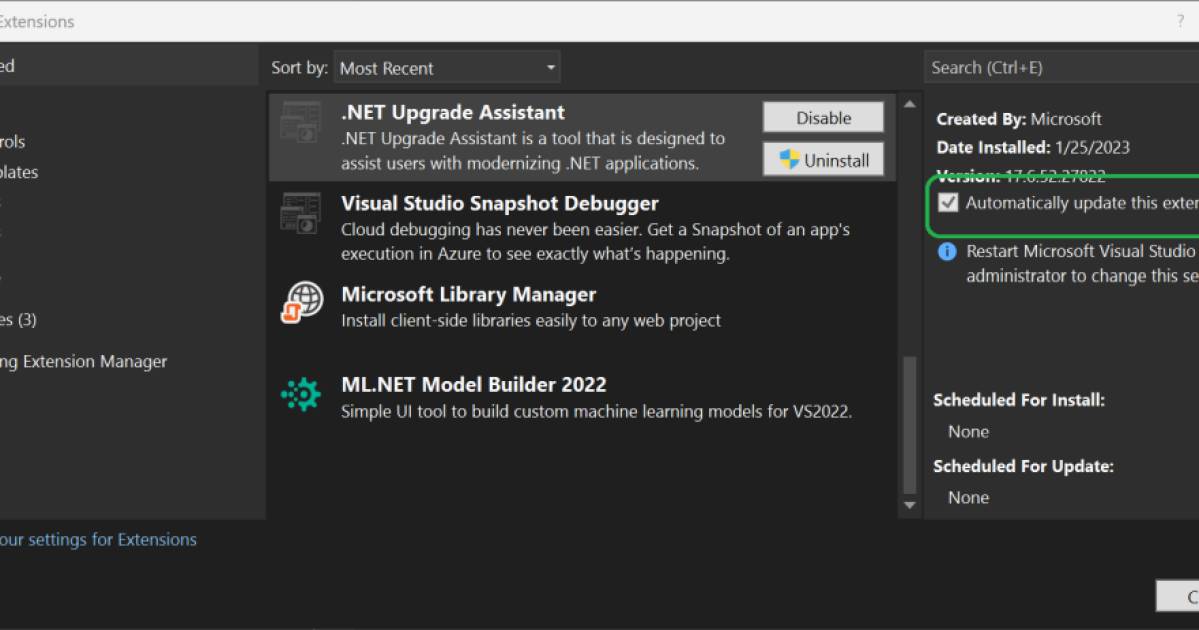Click the Search (Ctrl+E) field

tap(1061, 67)
